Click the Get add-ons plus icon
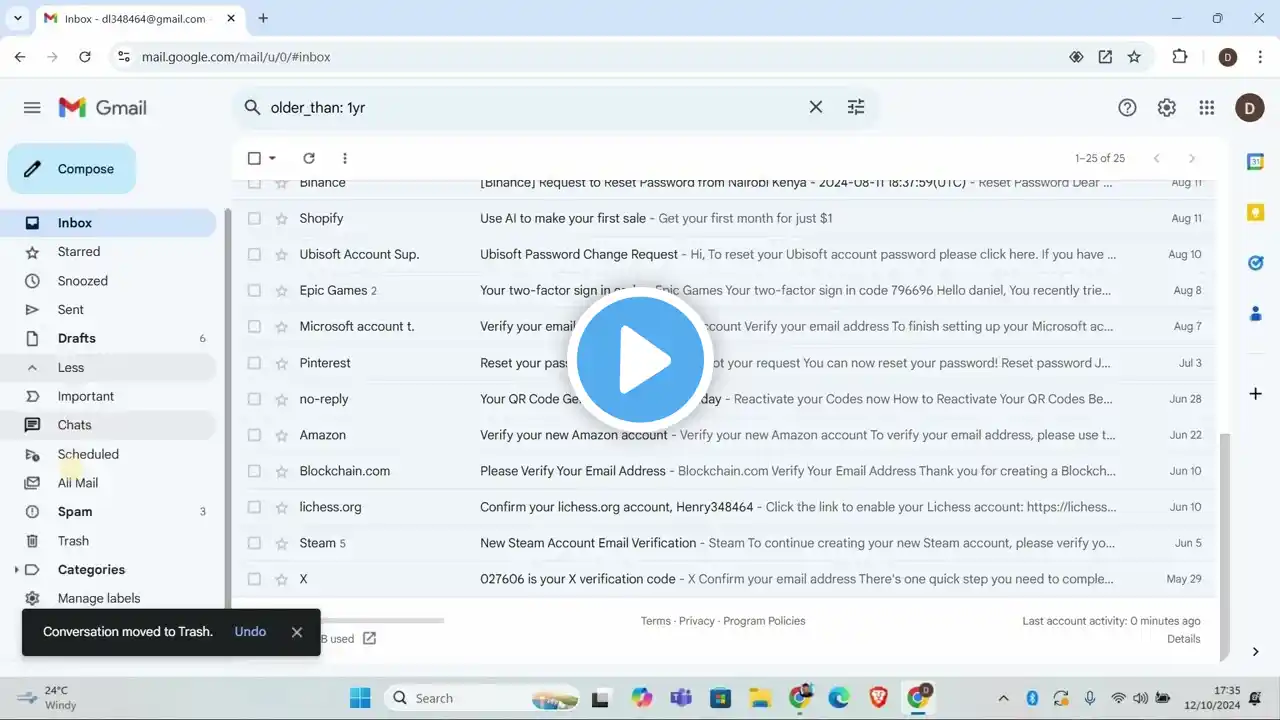This screenshot has height=720, width=1280. [x=1256, y=394]
